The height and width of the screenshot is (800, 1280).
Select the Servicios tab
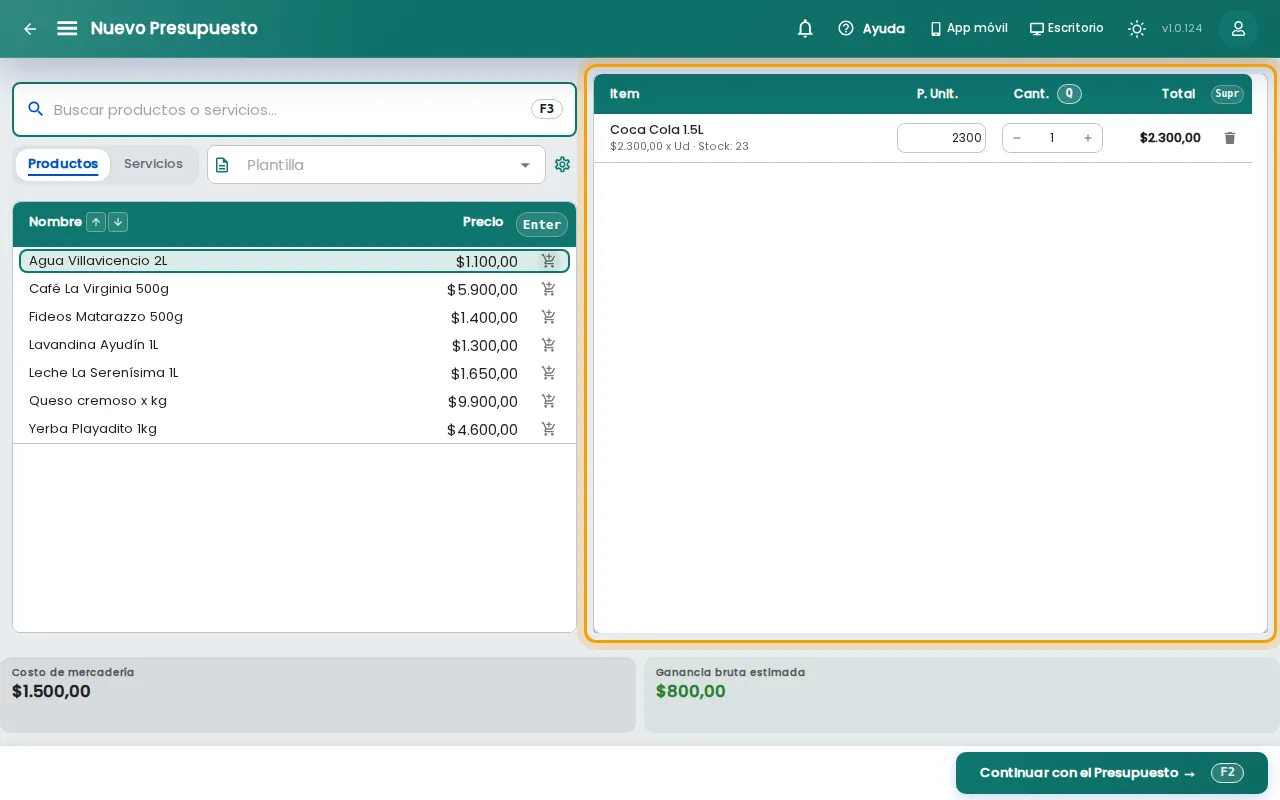tap(153, 164)
